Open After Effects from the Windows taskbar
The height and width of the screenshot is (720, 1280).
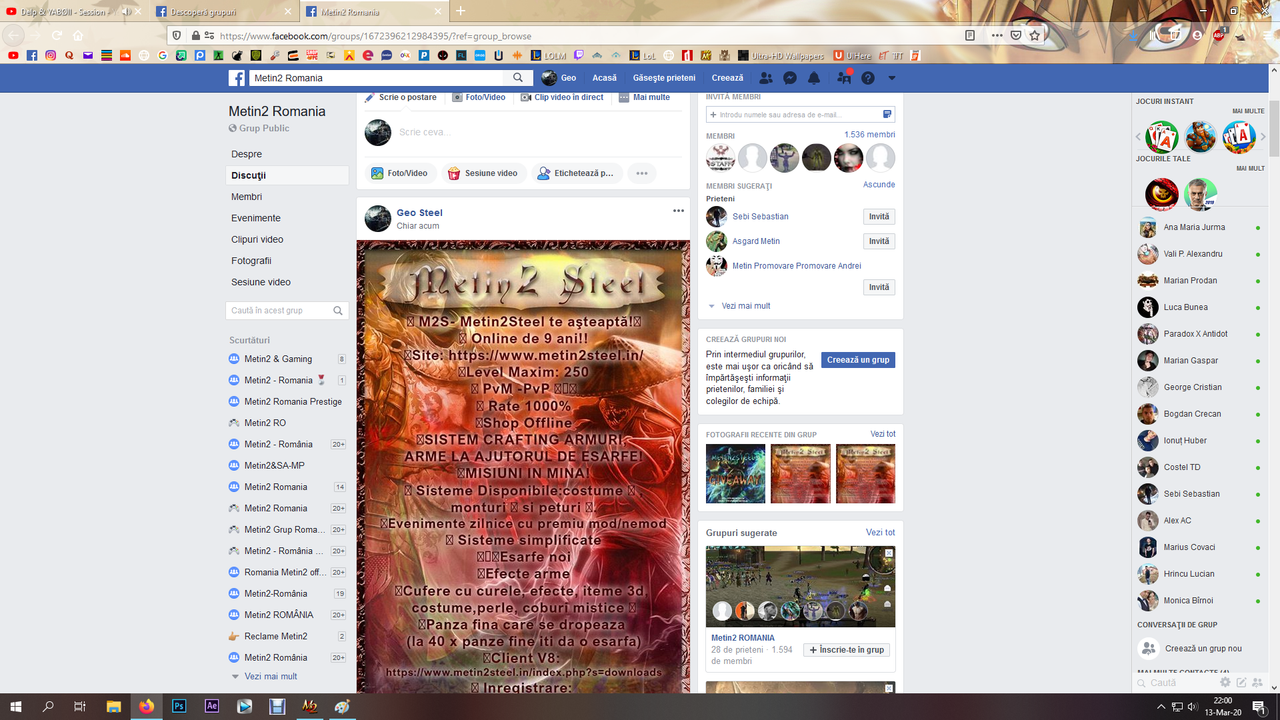tap(212, 706)
